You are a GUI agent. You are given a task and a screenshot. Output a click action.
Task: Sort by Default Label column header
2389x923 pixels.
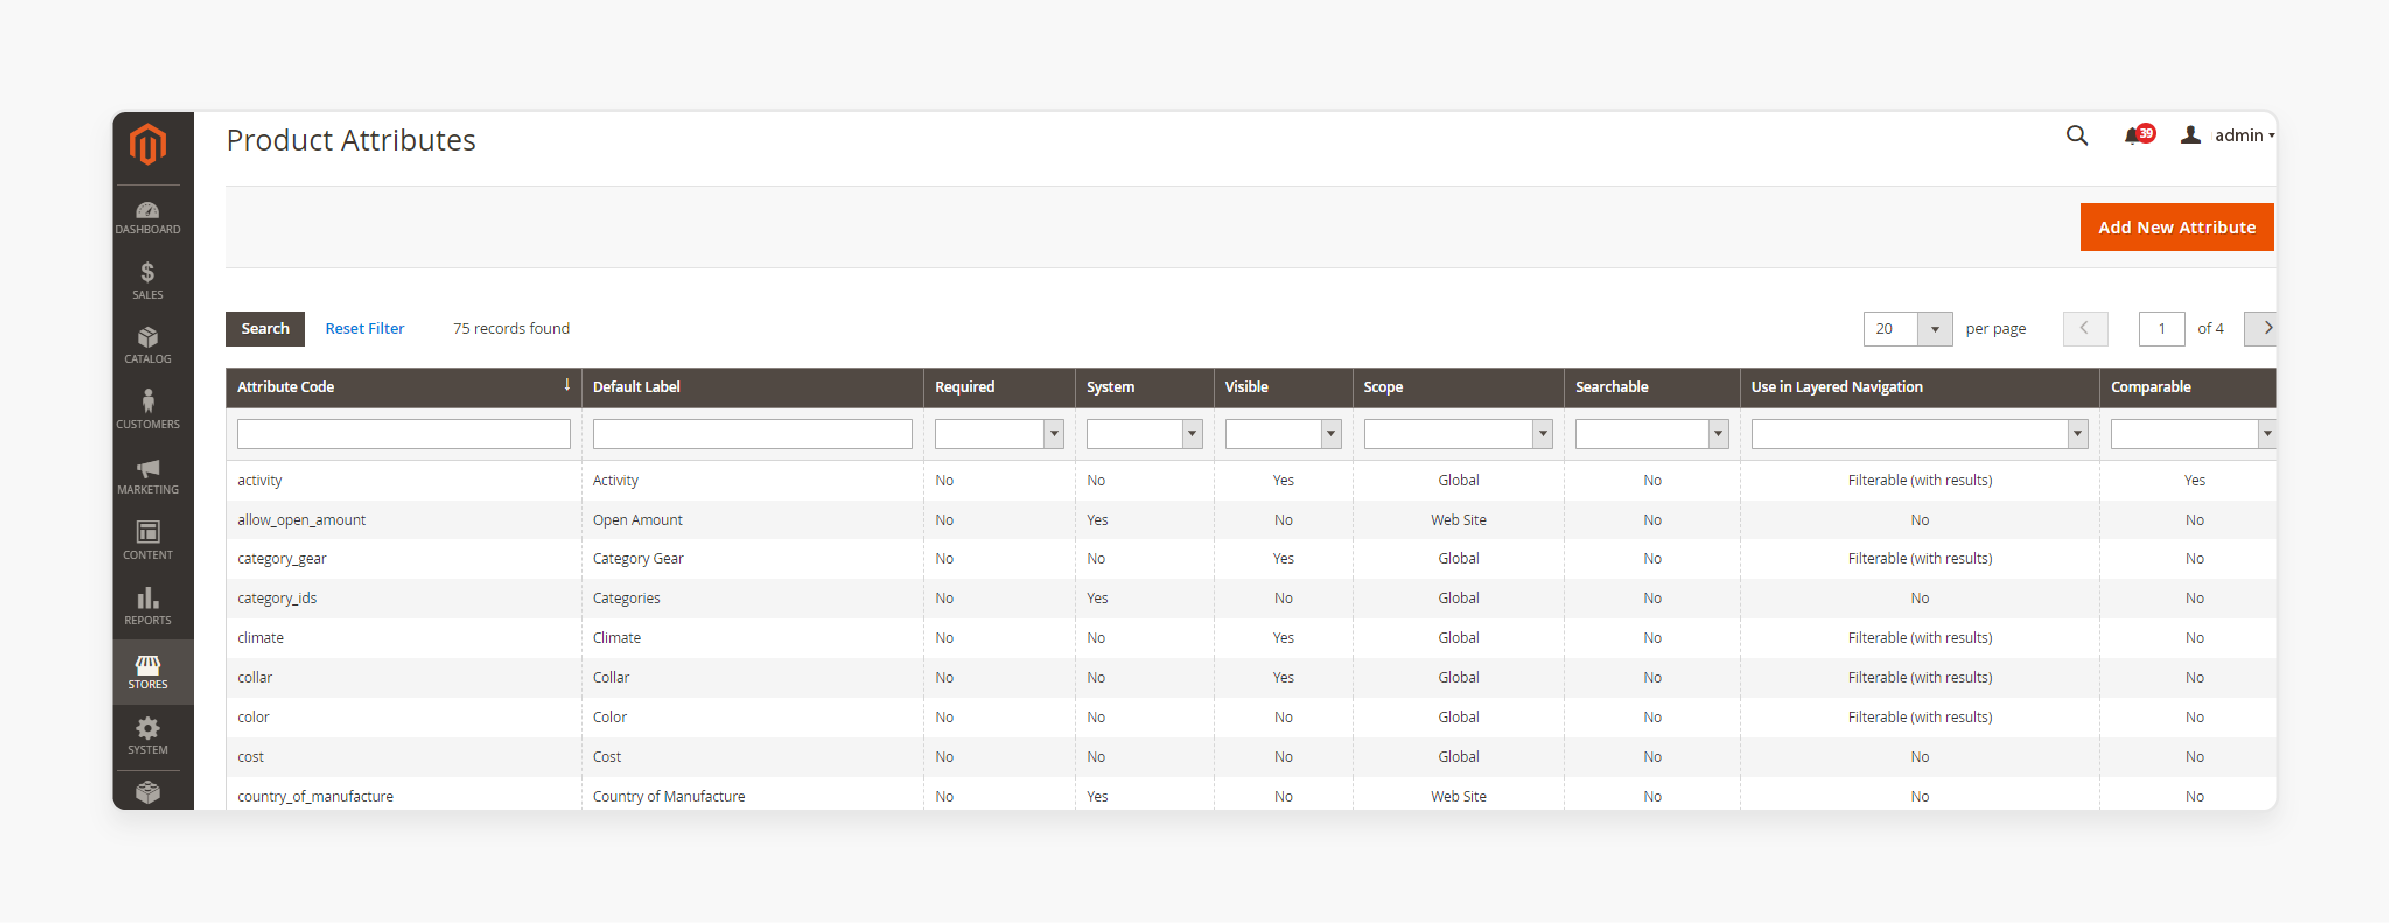coord(636,387)
